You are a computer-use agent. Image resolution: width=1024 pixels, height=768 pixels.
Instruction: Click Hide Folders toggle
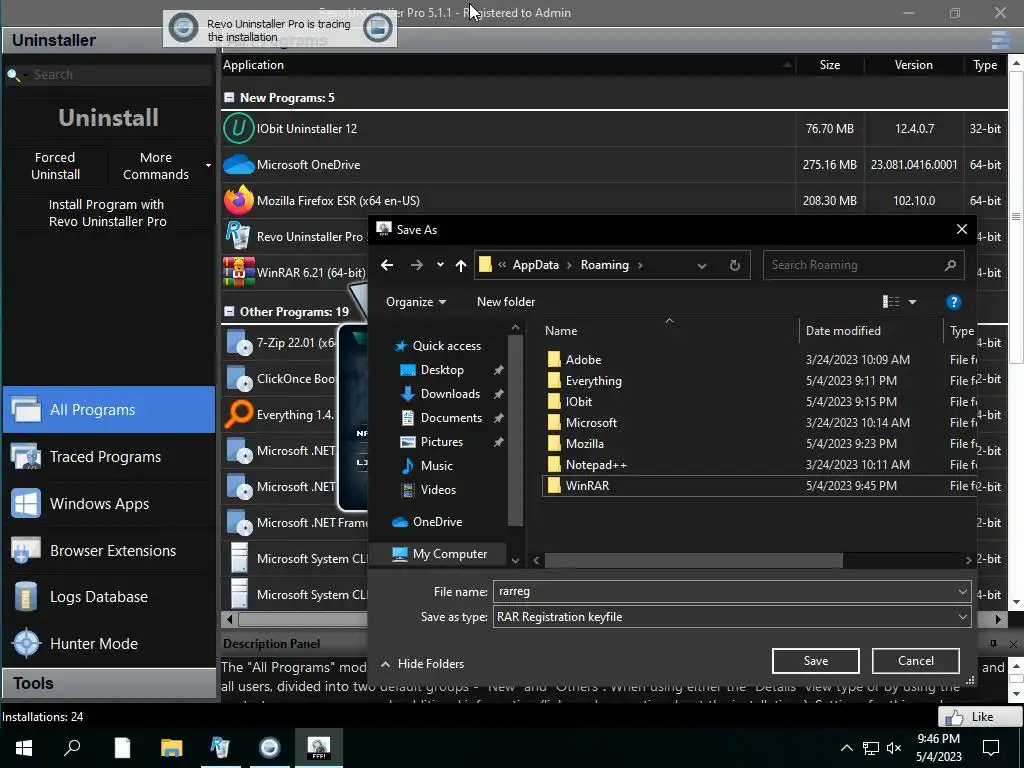pos(423,664)
